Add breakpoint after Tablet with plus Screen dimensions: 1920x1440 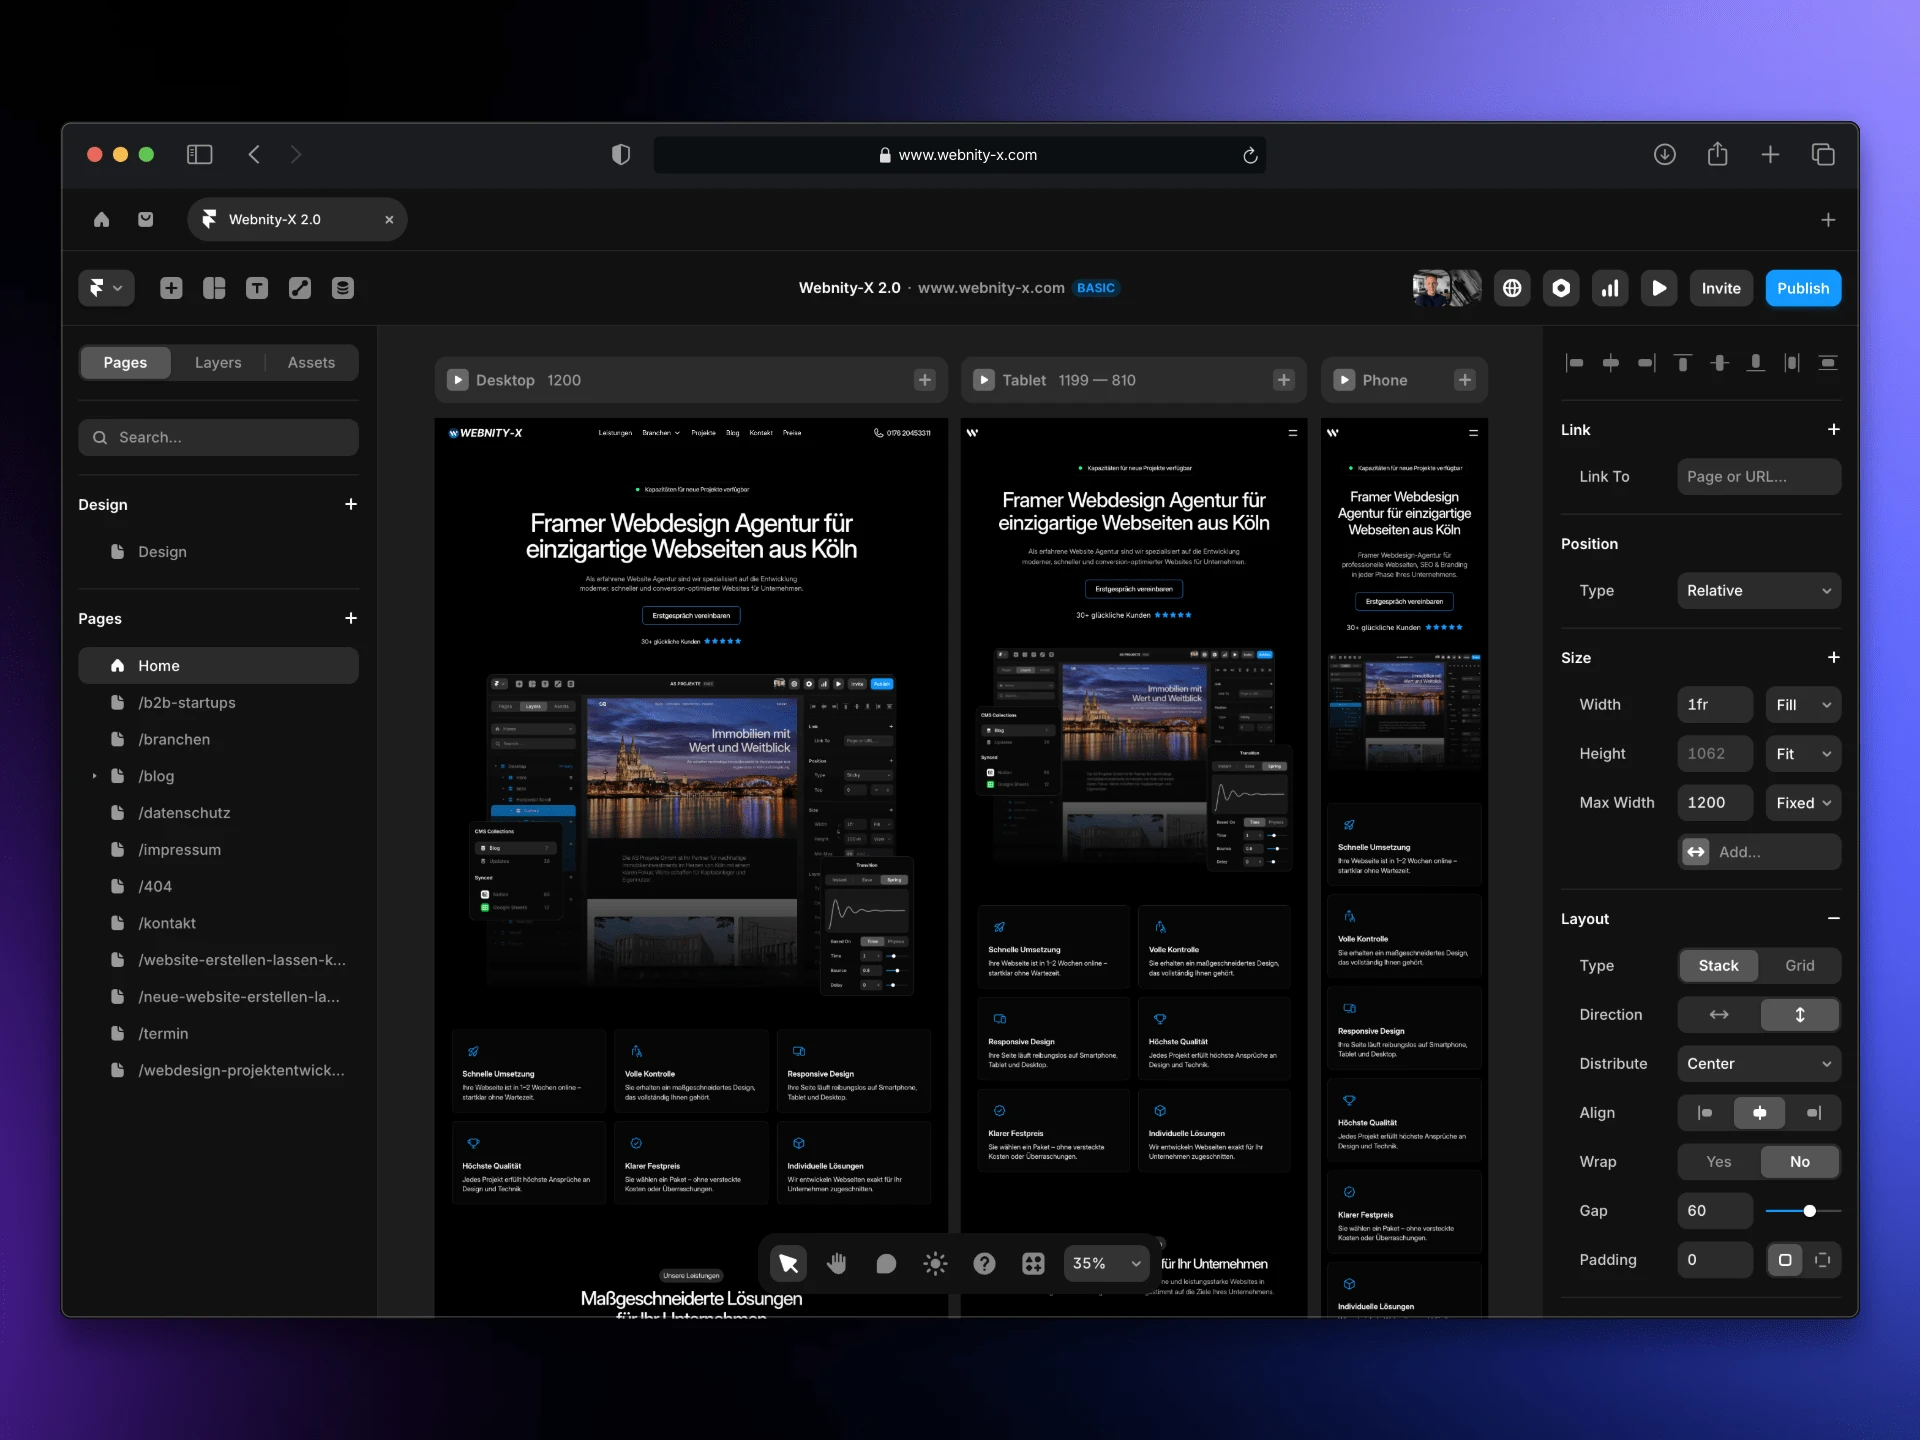click(x=1284, y=380)
